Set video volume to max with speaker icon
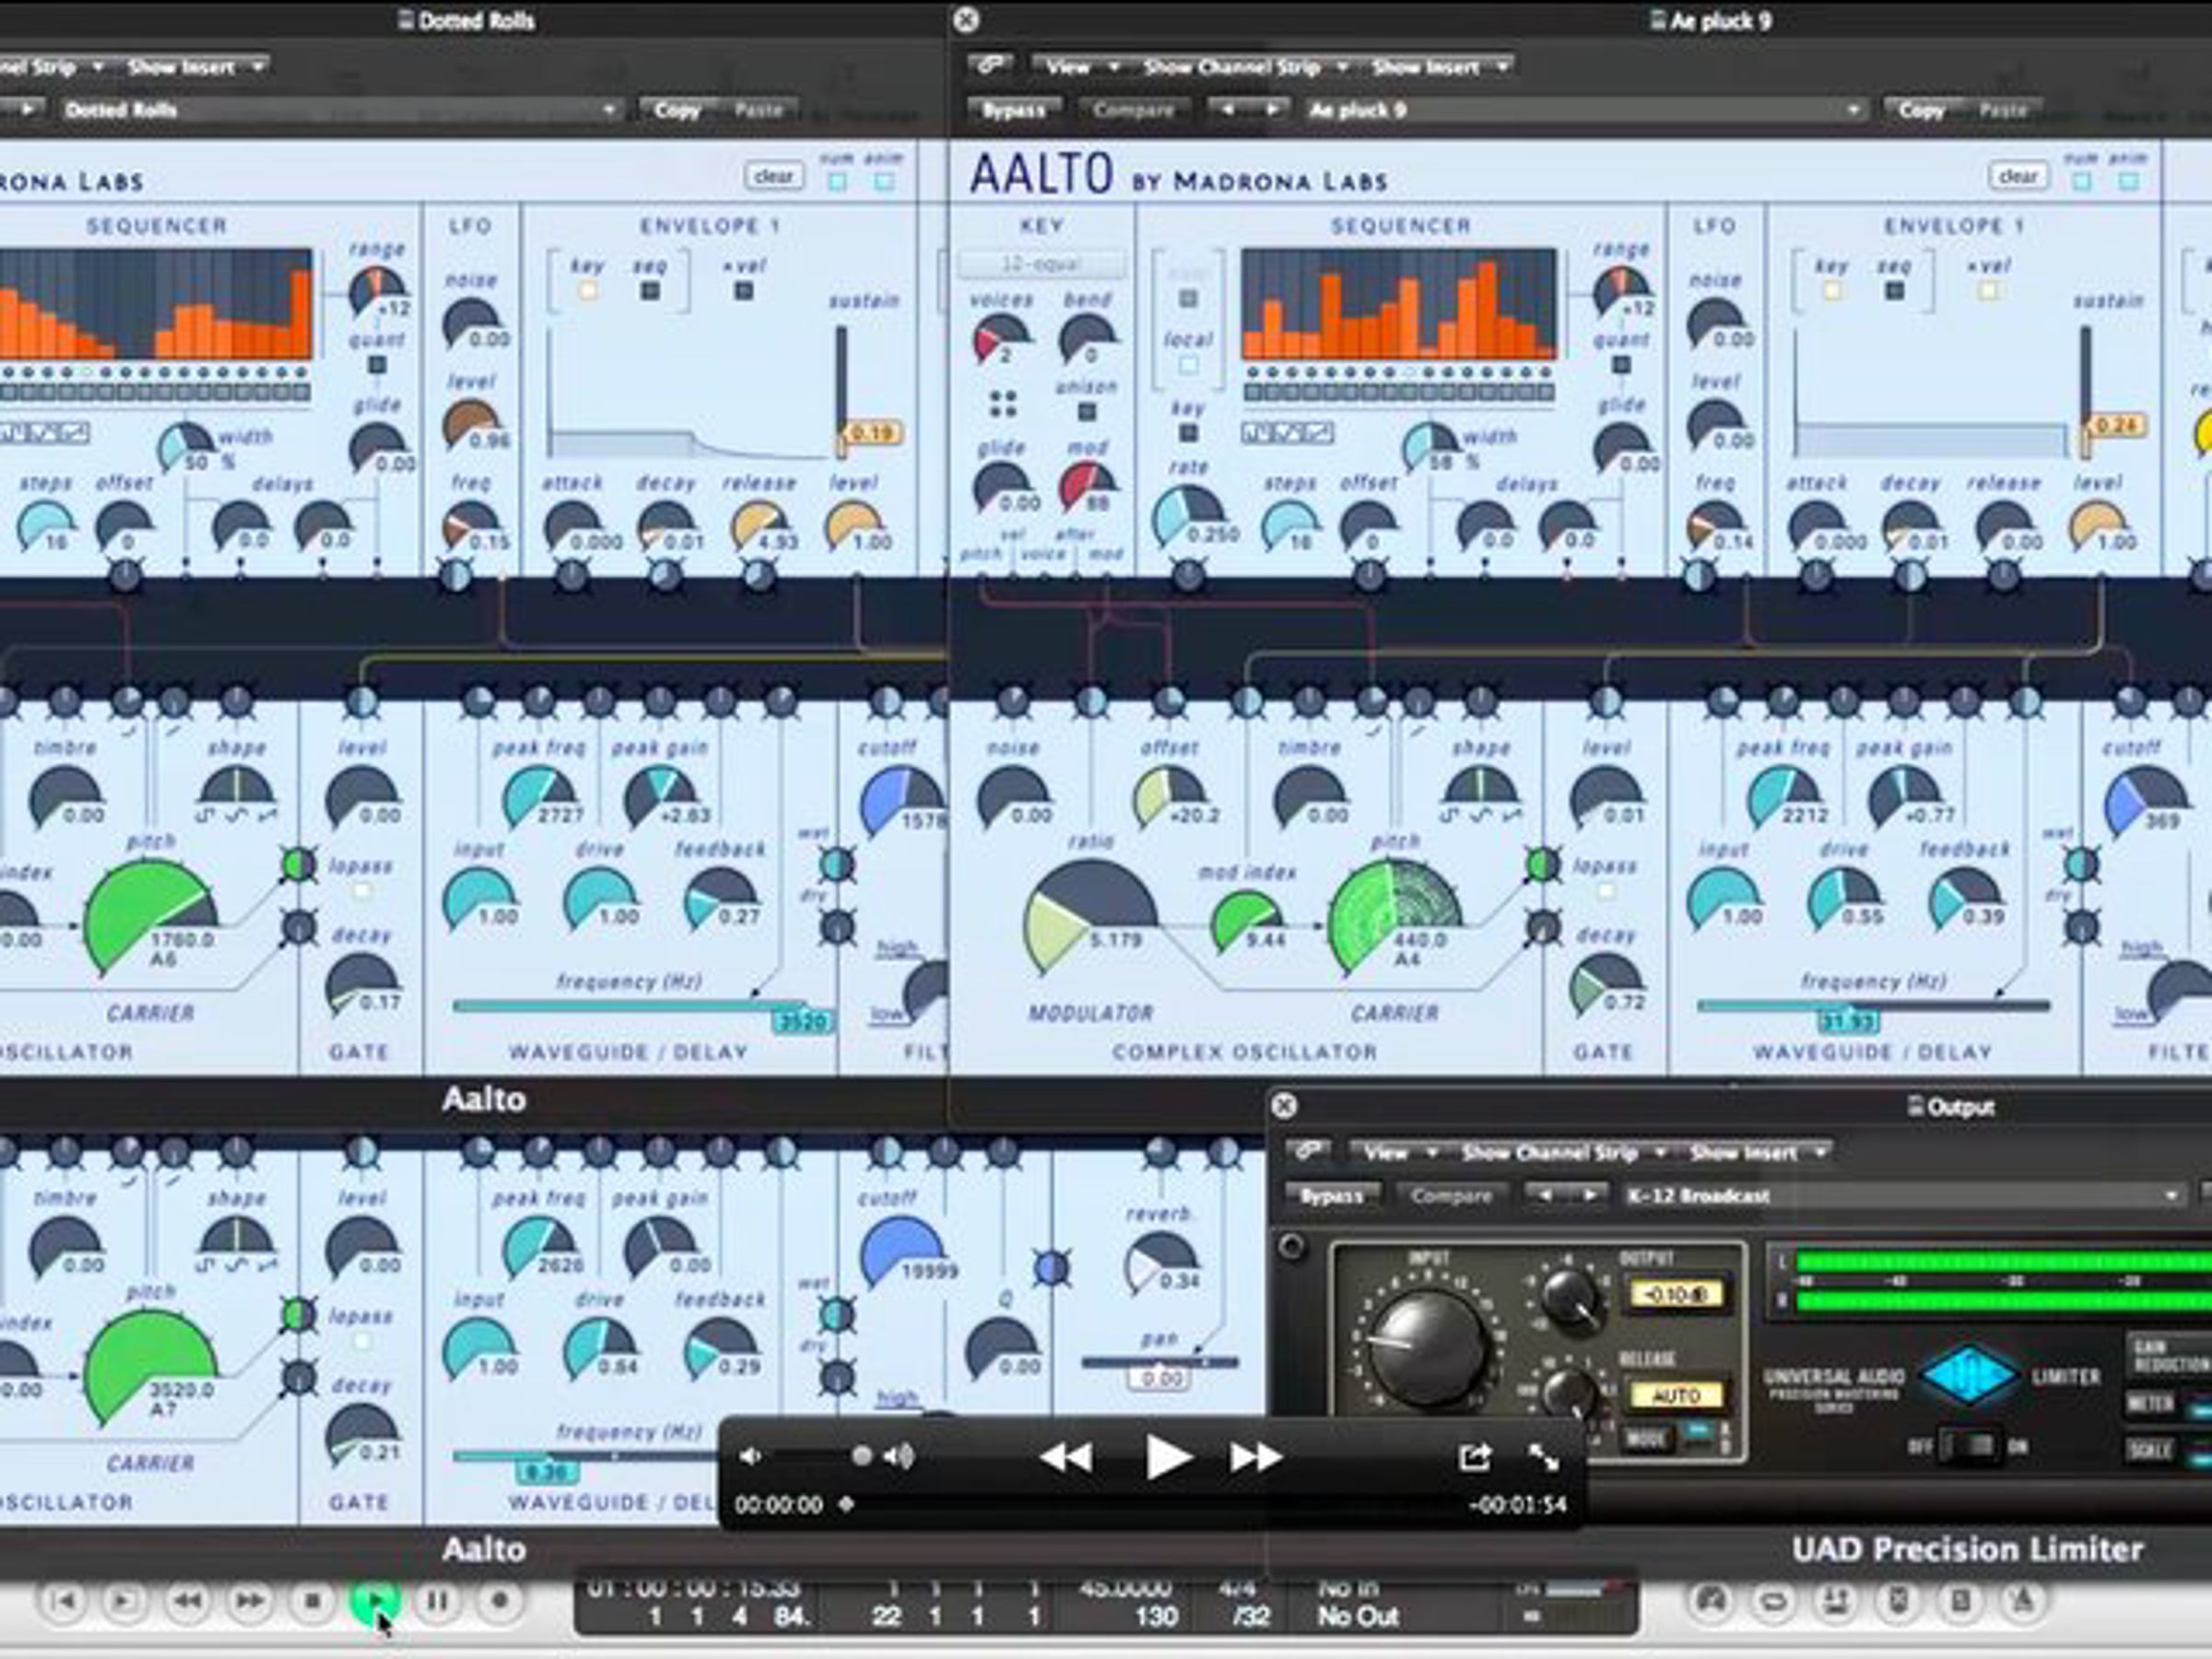Viewport: 2212px width, 1659px height. pos(899,1457)
